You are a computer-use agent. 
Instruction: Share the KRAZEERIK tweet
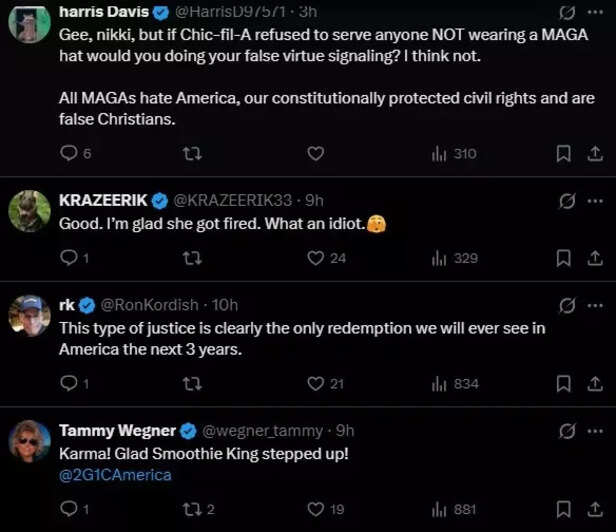[595, 258]
